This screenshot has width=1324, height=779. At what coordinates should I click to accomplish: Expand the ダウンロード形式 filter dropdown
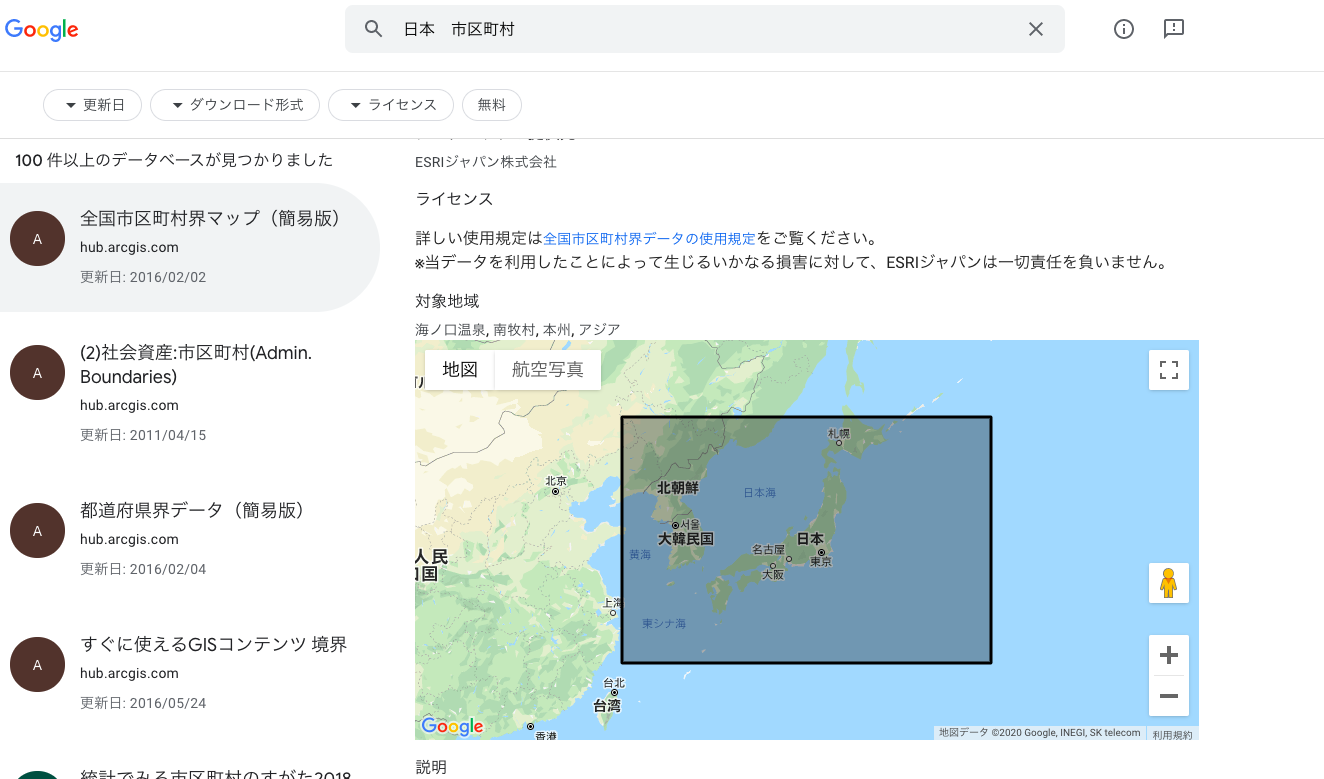point(235,105)
